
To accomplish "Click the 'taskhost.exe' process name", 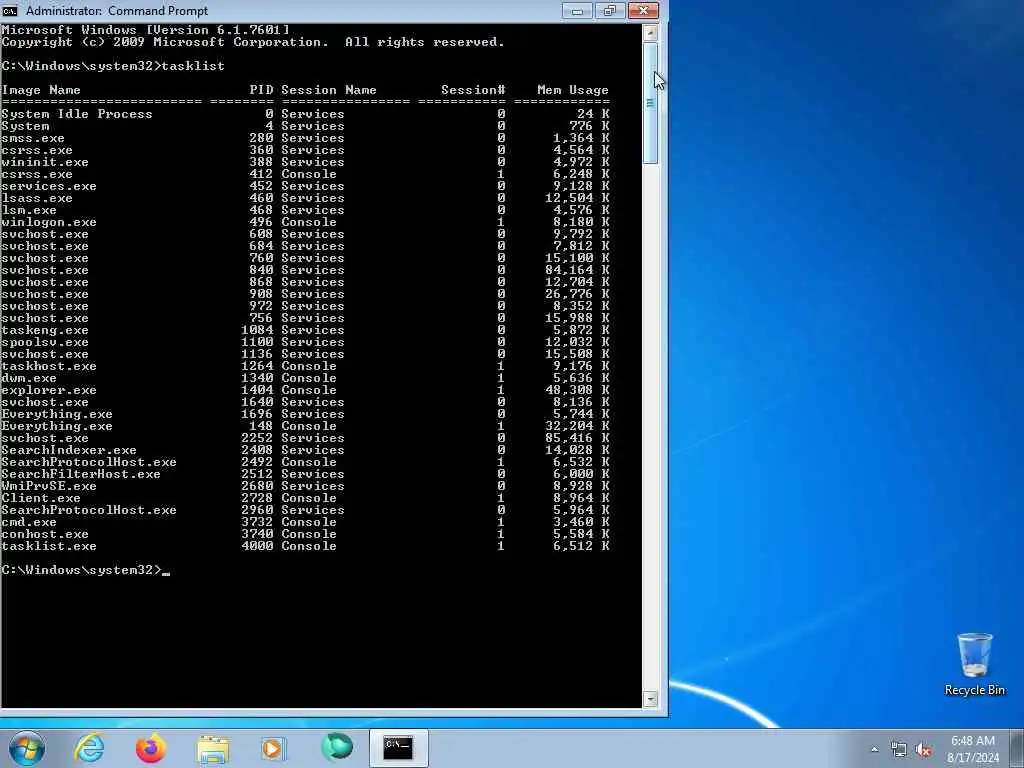I will pyautogui.click(x=49, y=366).
